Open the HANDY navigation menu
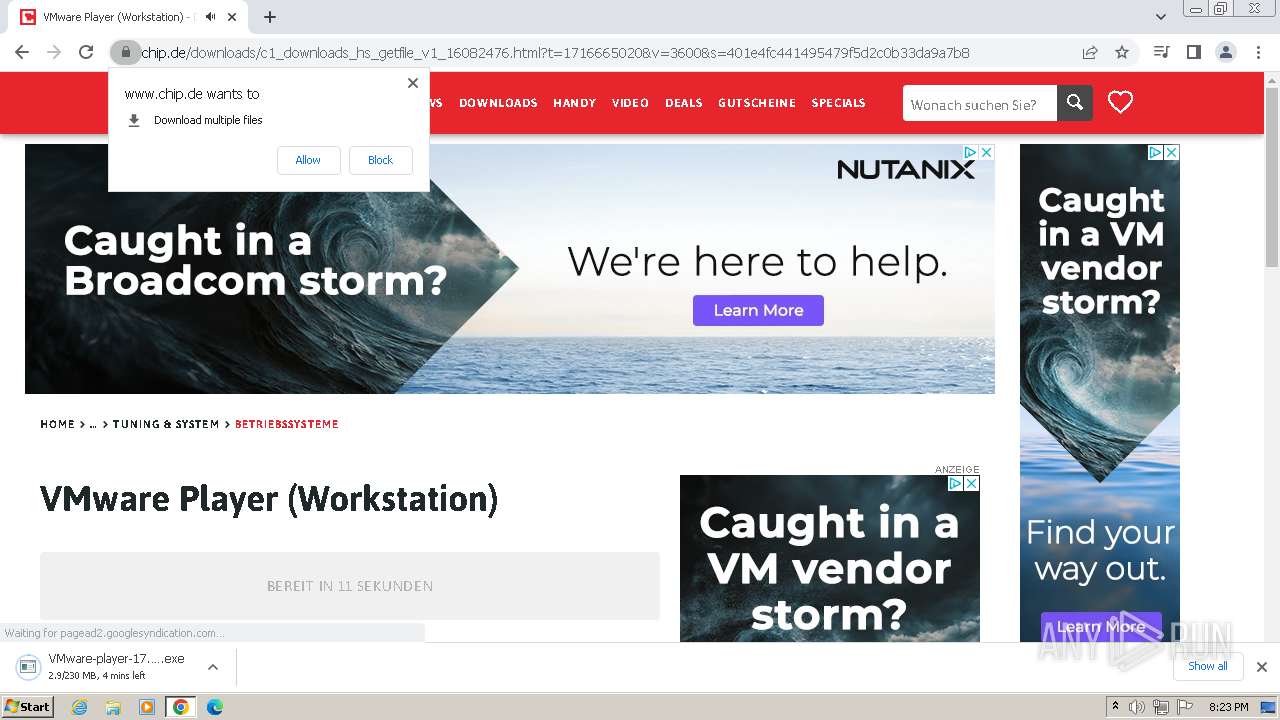Image resolution: width=1280 pixels, height=720 pixels. click(574, 103)
